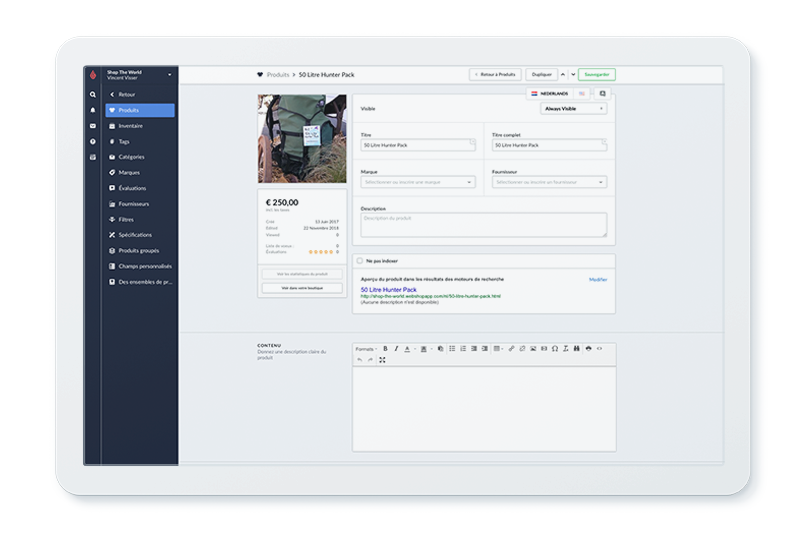
Task: Open Produits groupés in the sidebar menu
Action: pos(140,251)
